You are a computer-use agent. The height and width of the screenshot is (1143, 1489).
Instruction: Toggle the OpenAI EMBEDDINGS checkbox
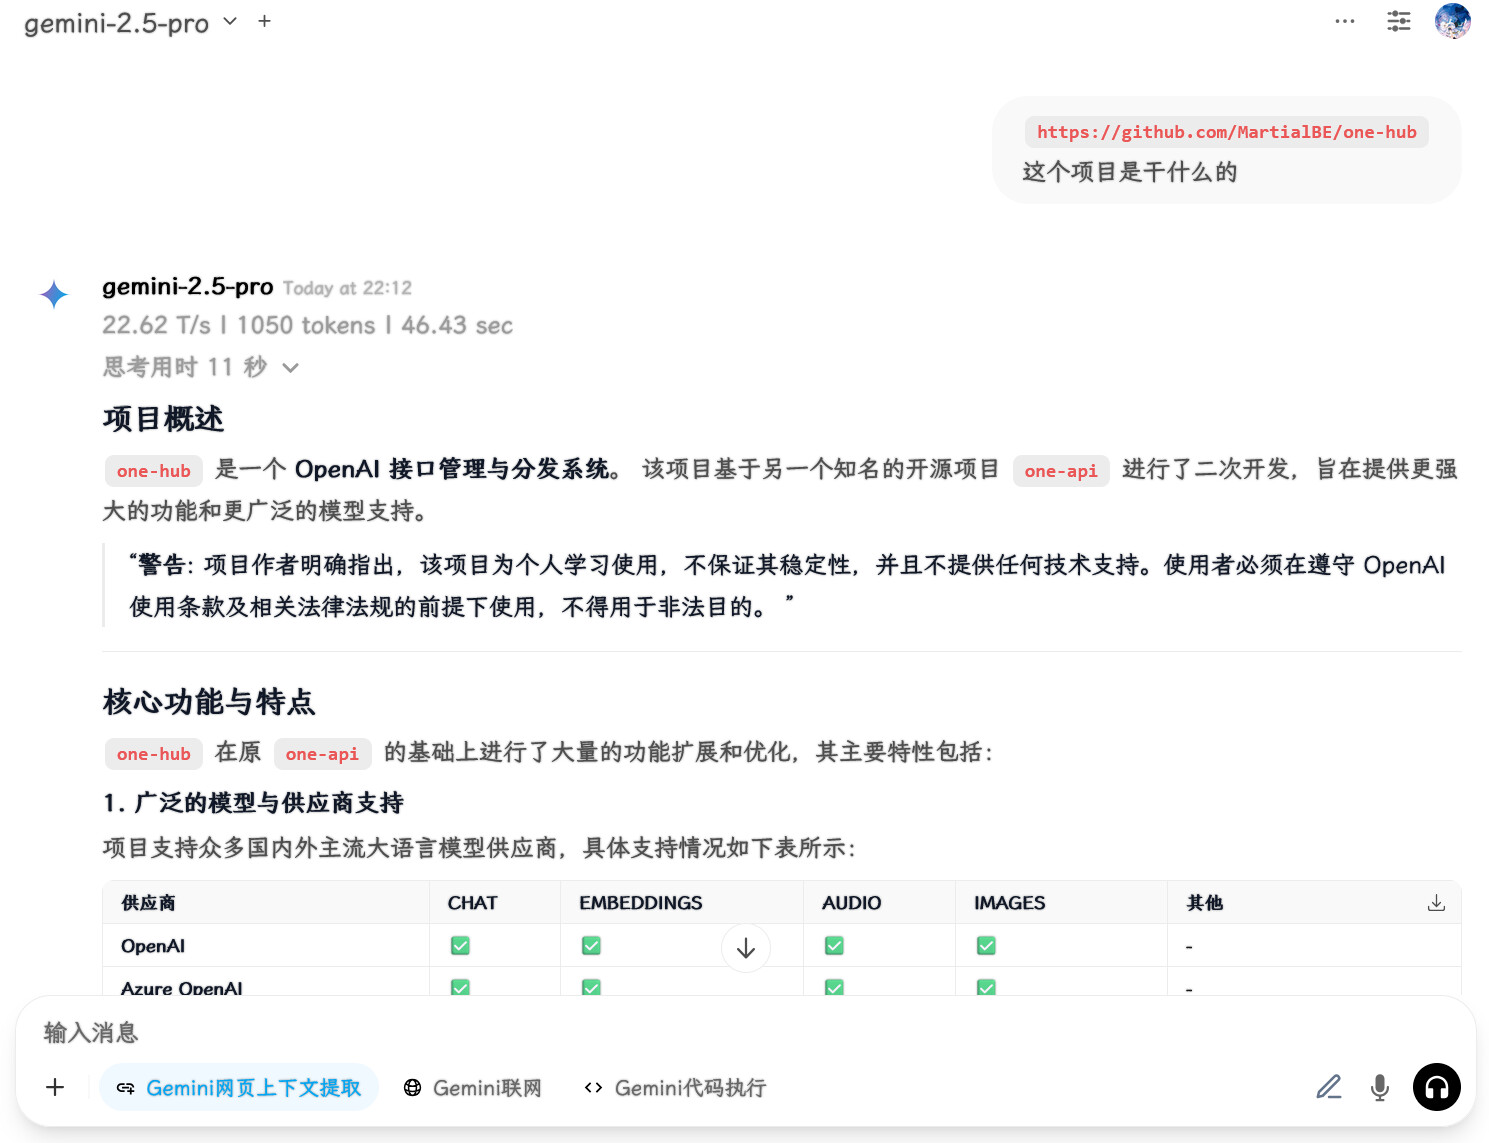click(x=591, y=945)
